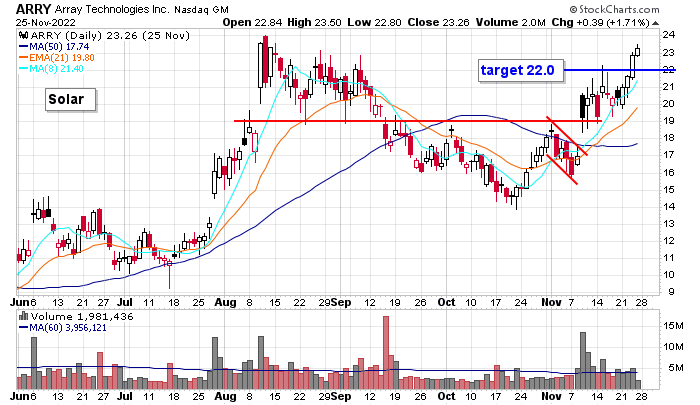The width and height of the screenshot is (700, 405).
Task: Click the MA(8) 21.40 legend text
Action: [56, 69]
